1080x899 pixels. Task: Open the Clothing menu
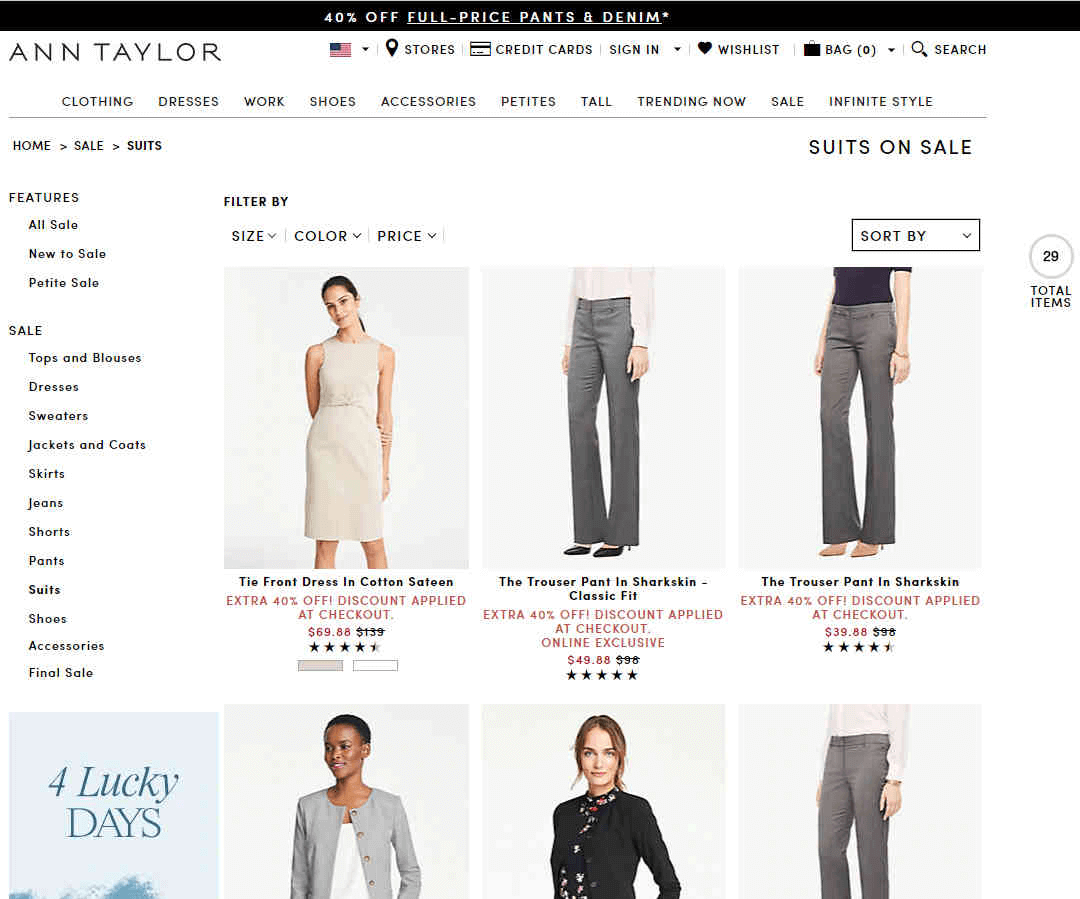98,101
